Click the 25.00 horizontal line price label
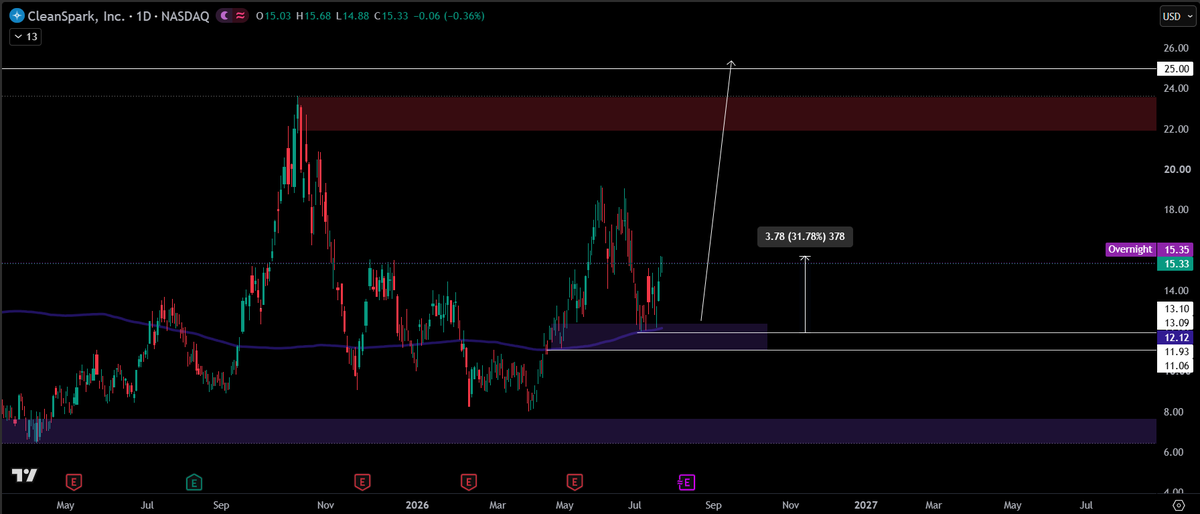This screenshot has width=1200, height=514. pyautogui.click(x=1173, y=69)
